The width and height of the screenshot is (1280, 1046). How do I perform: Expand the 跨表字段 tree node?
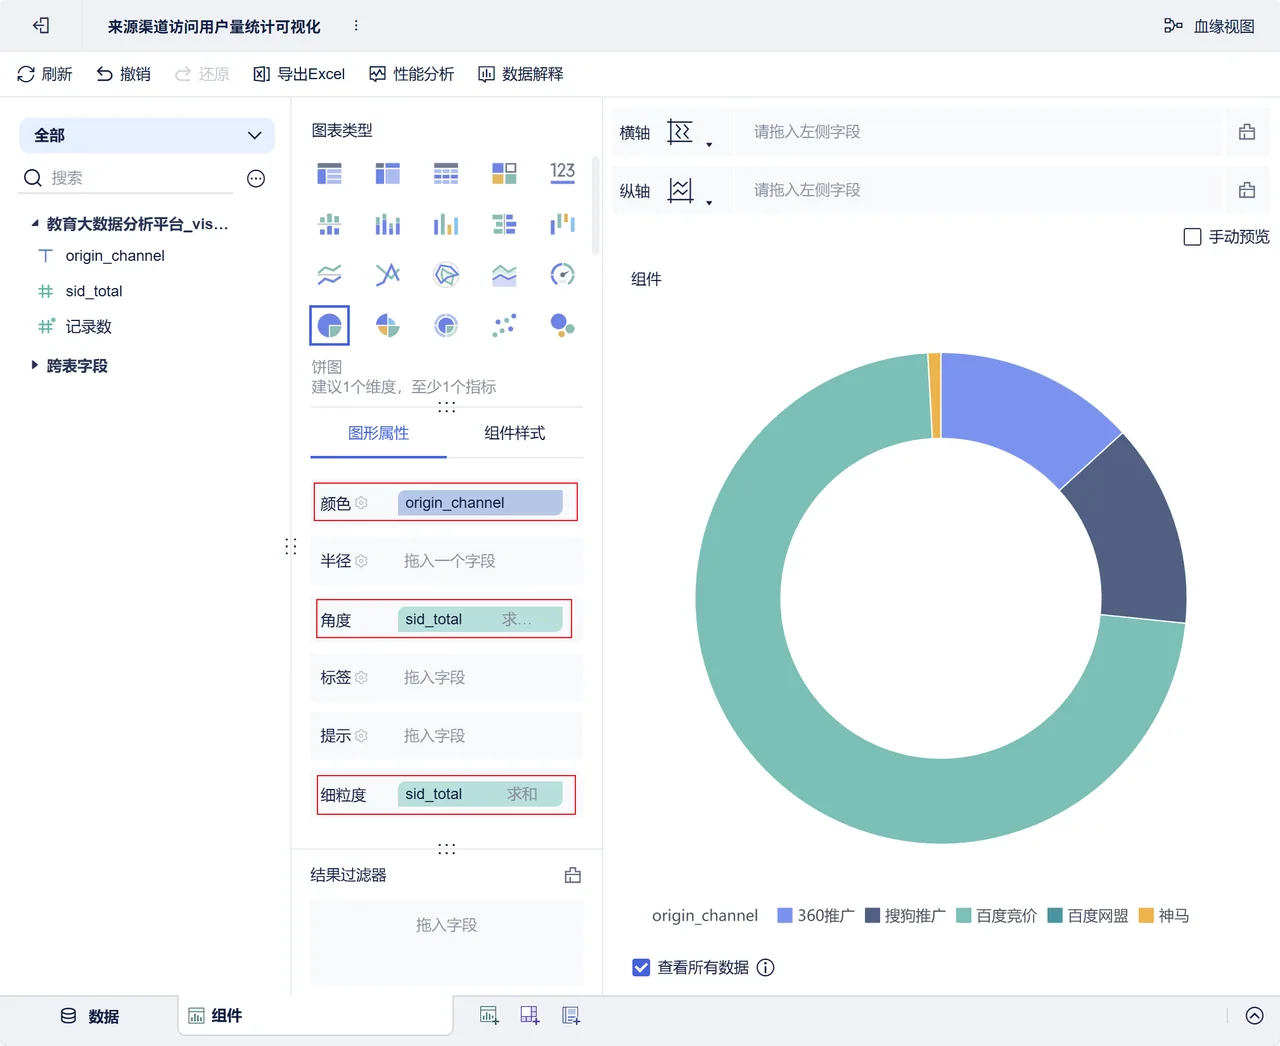pyautogui.click(x=35, y=365)
